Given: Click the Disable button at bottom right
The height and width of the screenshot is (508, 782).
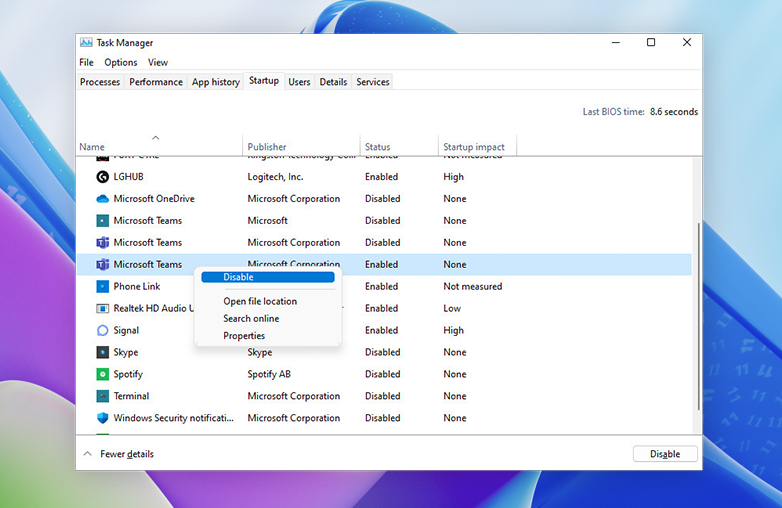Looking at the screenshot, I should pyautogui.click(x=665, y=454).
